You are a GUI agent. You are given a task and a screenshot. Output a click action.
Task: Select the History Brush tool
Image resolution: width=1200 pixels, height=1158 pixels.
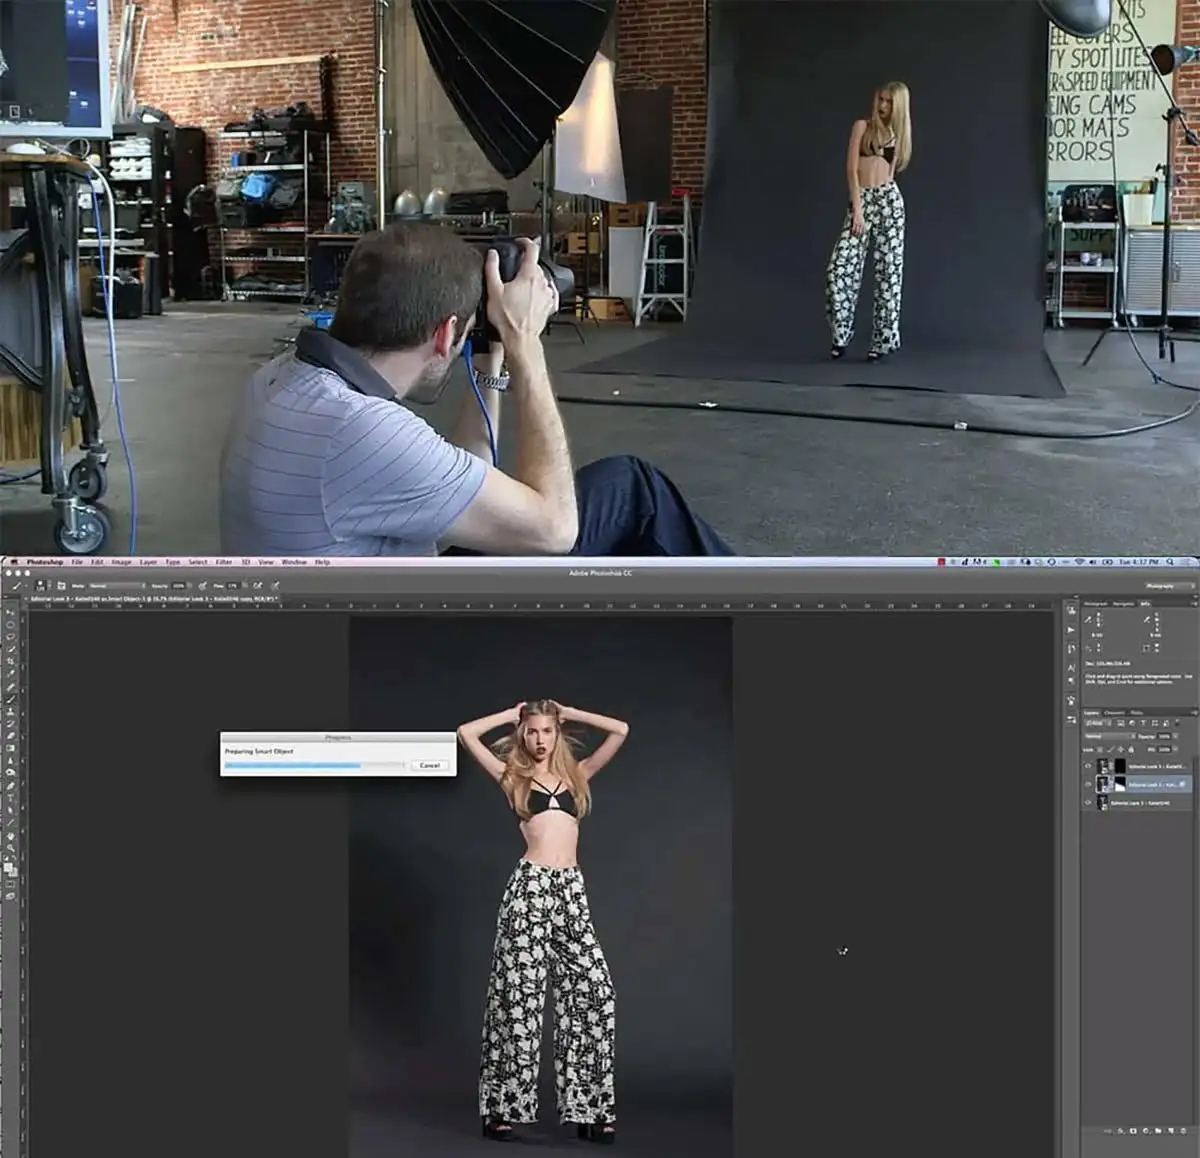pyautogui.click(x=11, y=724)
